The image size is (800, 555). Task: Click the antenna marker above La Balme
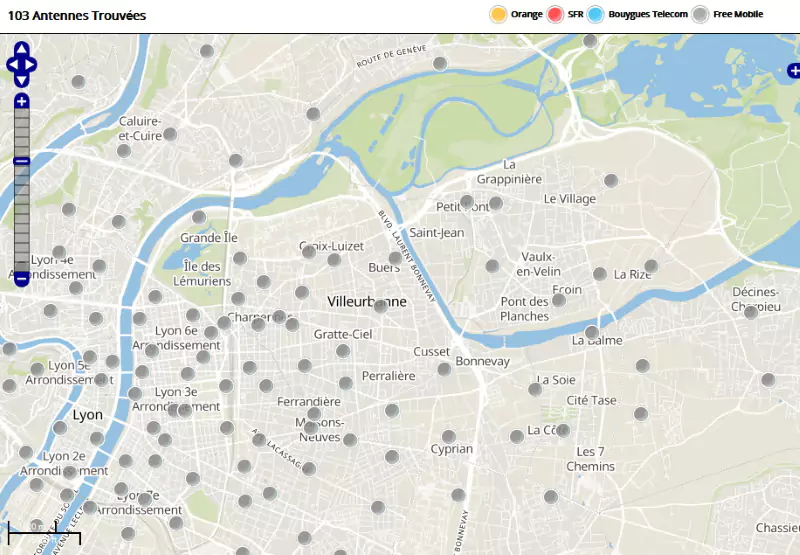coord(591,332)
